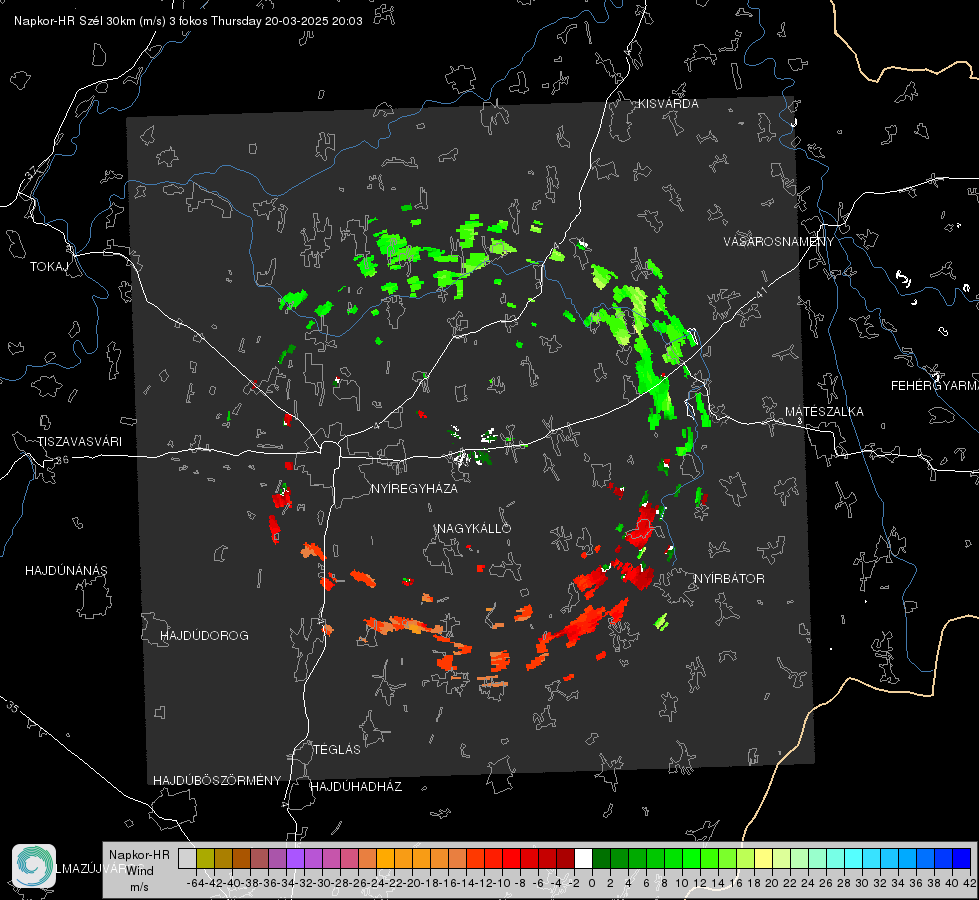Click road number 41 near Vásárosnamény
Image resolution: width=979 pixels, height=900 pixels.
pyautogui.click(x=761, y=292)
